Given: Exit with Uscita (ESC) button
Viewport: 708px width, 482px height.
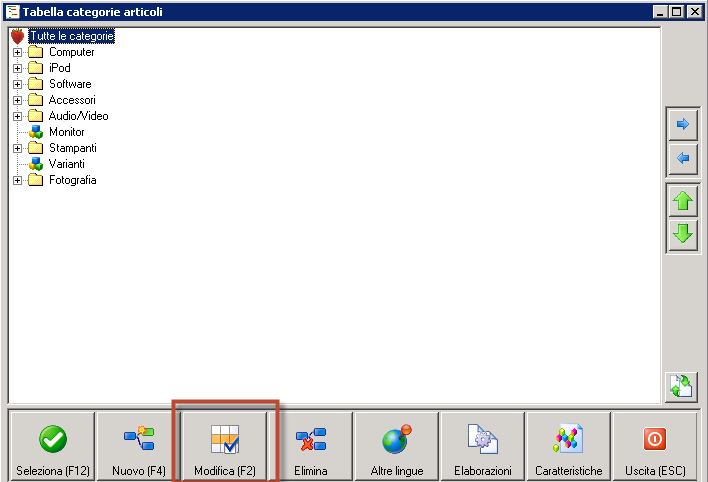Looking at the screenshot, I should (x=655, y=446).
